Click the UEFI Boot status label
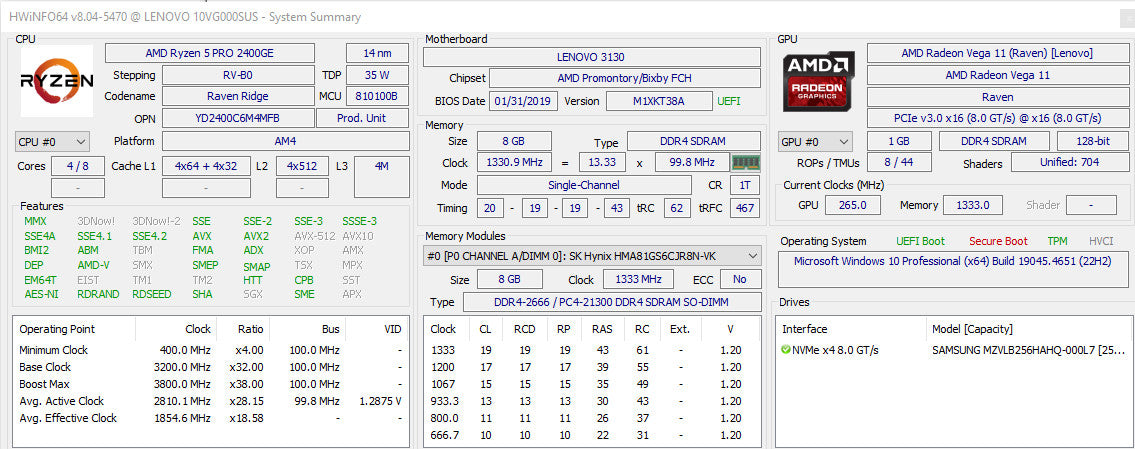 (x=920, y=241)
